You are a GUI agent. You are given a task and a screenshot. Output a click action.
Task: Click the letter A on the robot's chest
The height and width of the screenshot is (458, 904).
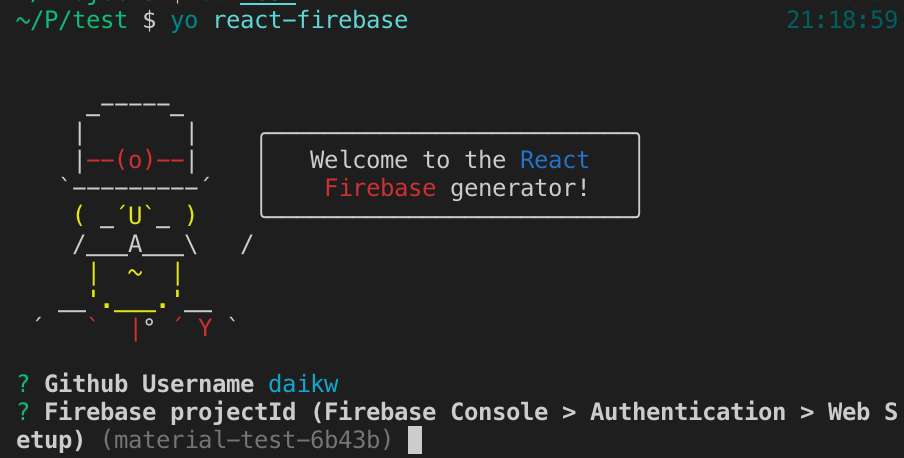[x=134, y=243]
